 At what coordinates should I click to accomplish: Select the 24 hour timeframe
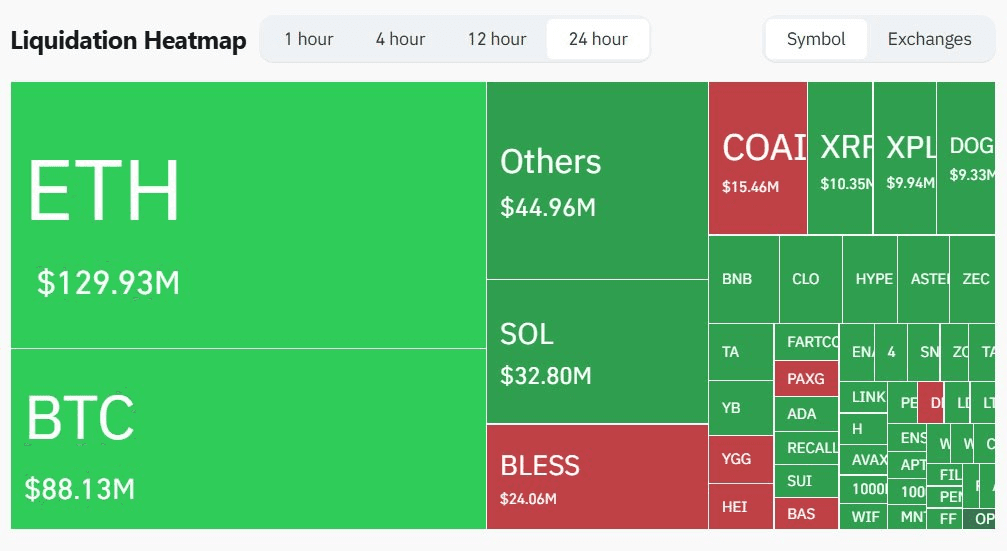(x=598, y=39)
